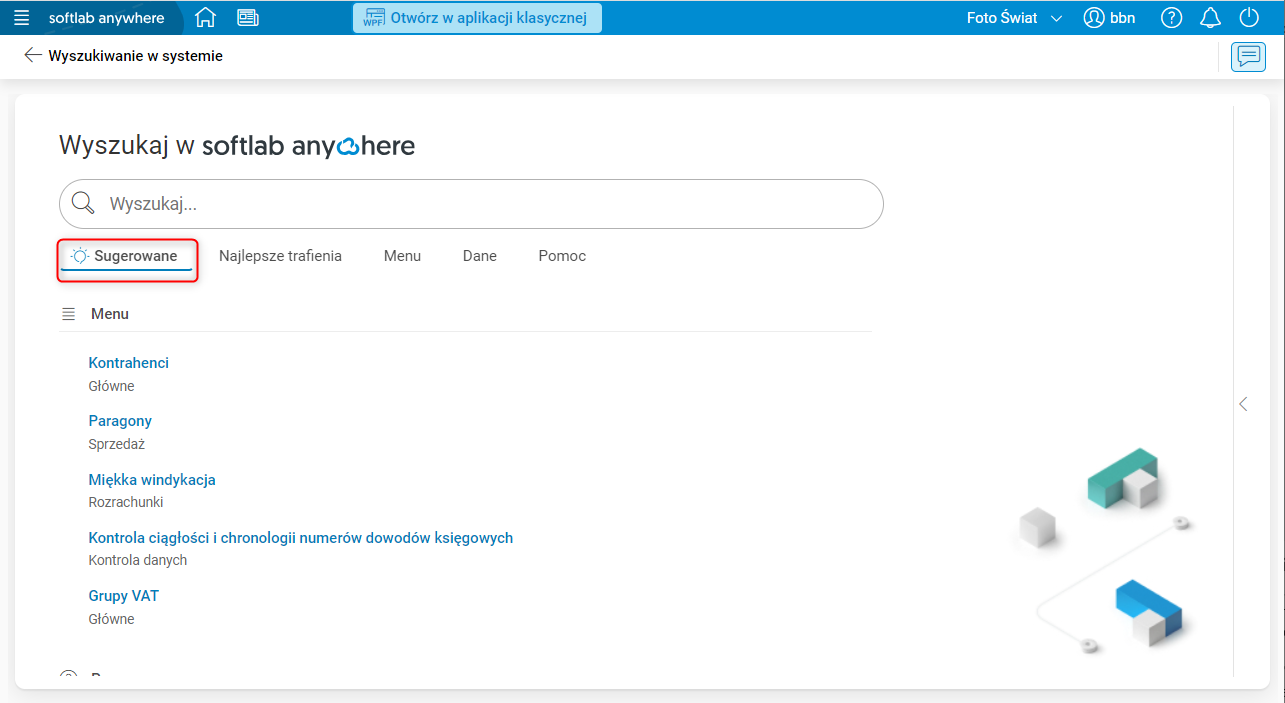Image resolution: width=1285 pixels, height=703 pixels.
Task: Click Wyszukiwanie w systemie page title
Action: click(x=136, y=56)
